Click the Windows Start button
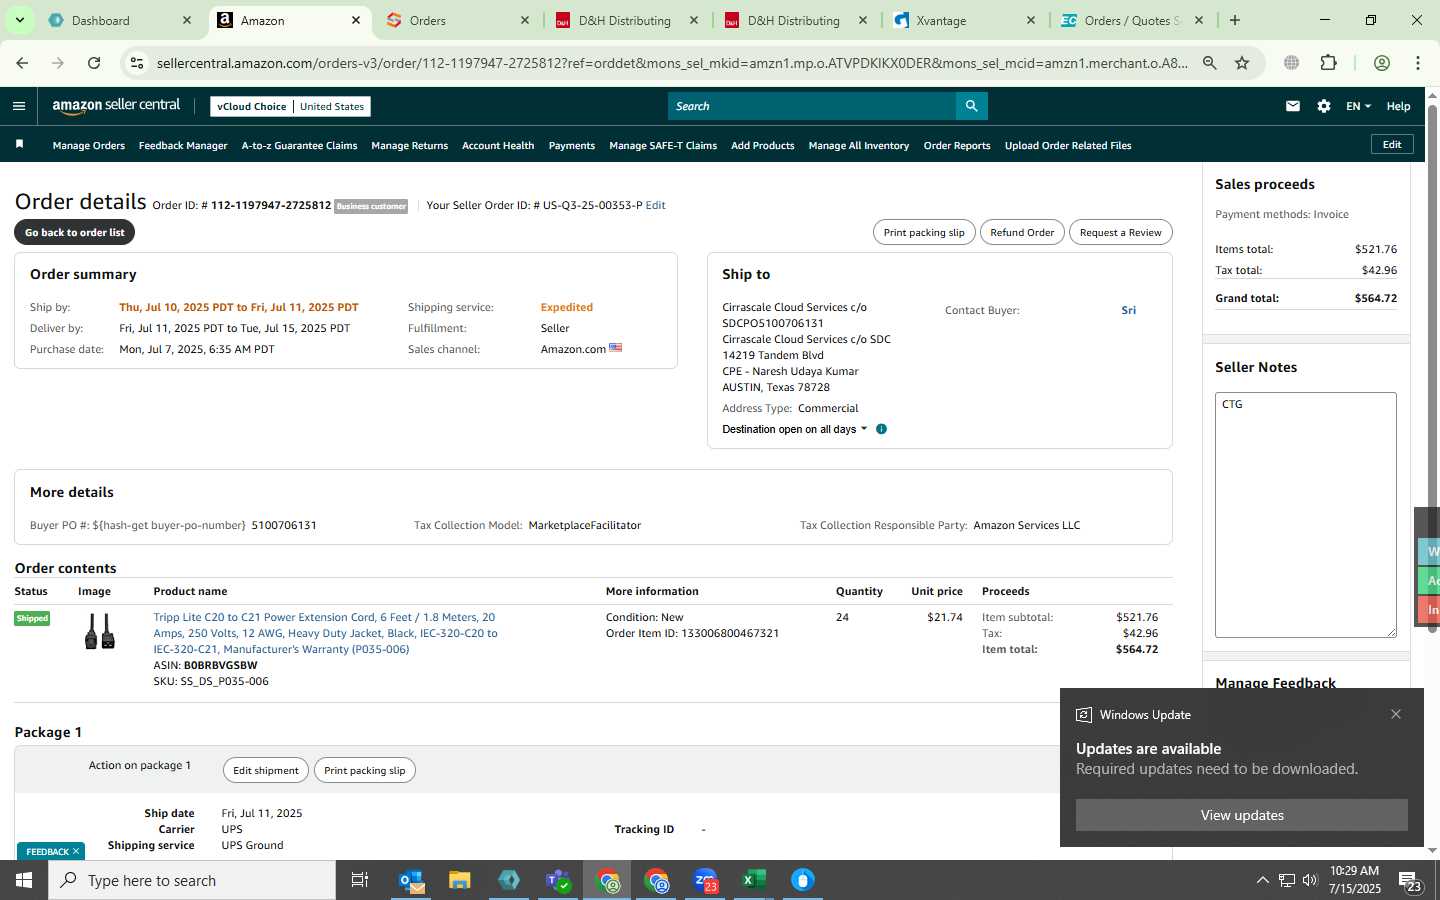This screenshot has width=1440, height=900. click(24, 880)
